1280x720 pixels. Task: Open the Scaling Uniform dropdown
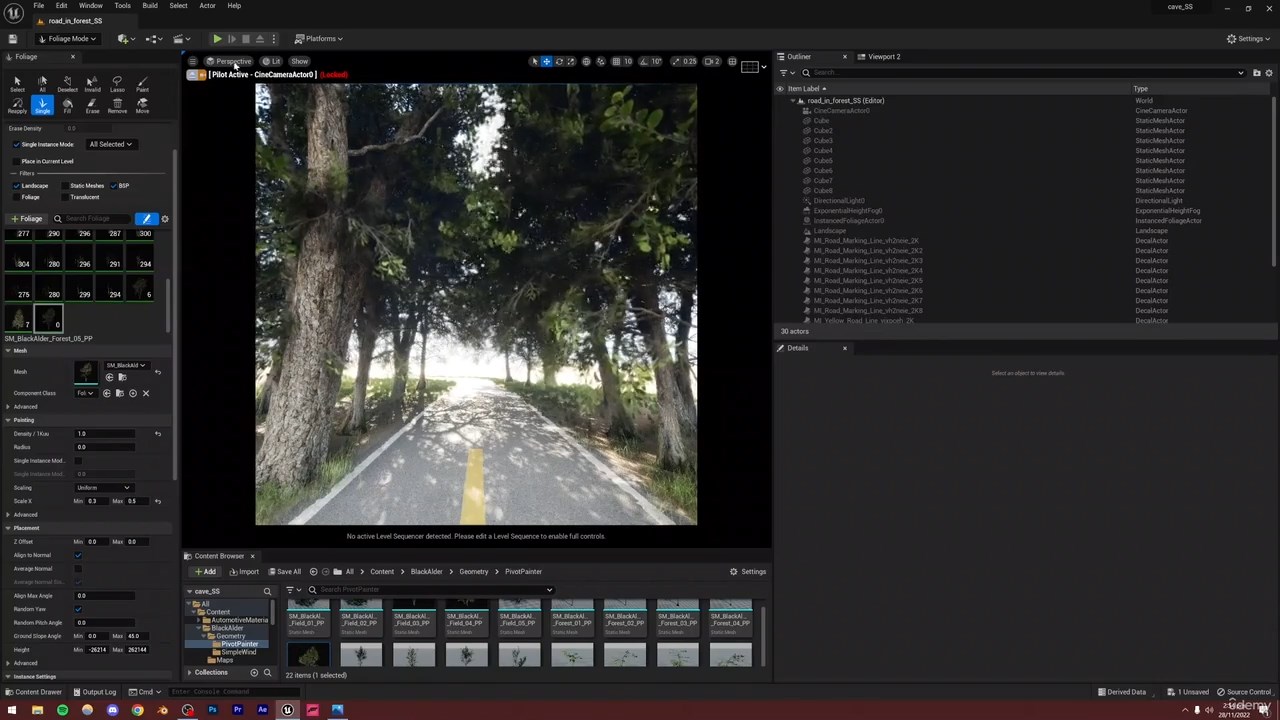[102, 488]
